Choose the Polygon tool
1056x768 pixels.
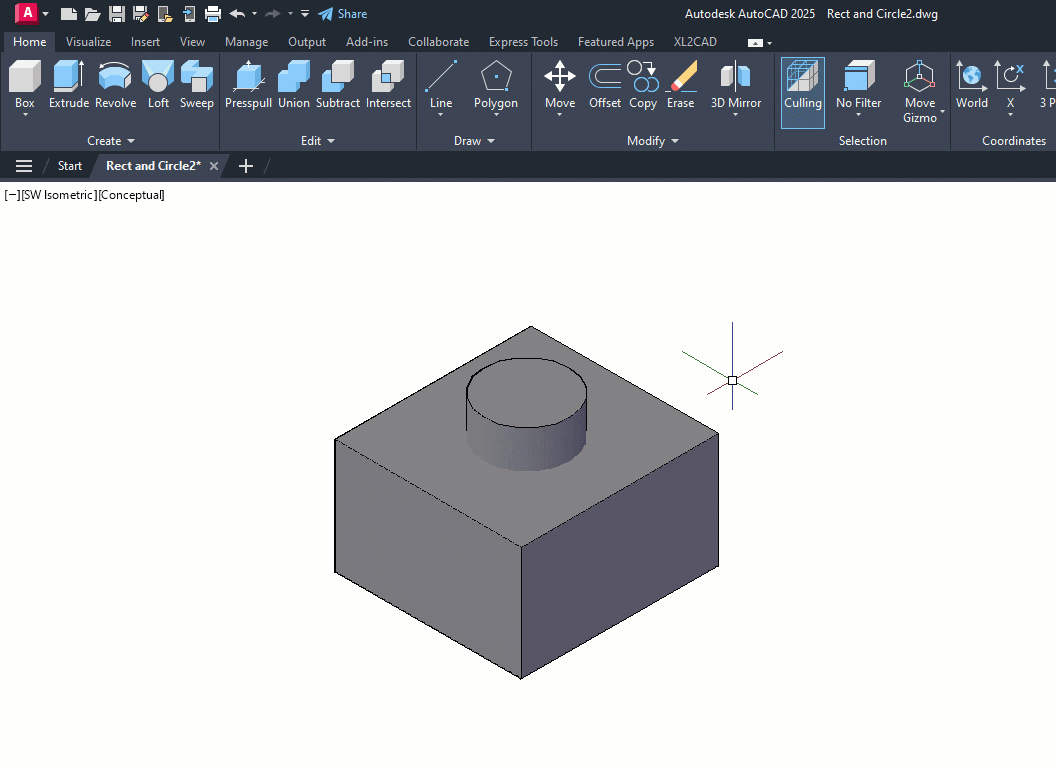[x=496, y=84]
